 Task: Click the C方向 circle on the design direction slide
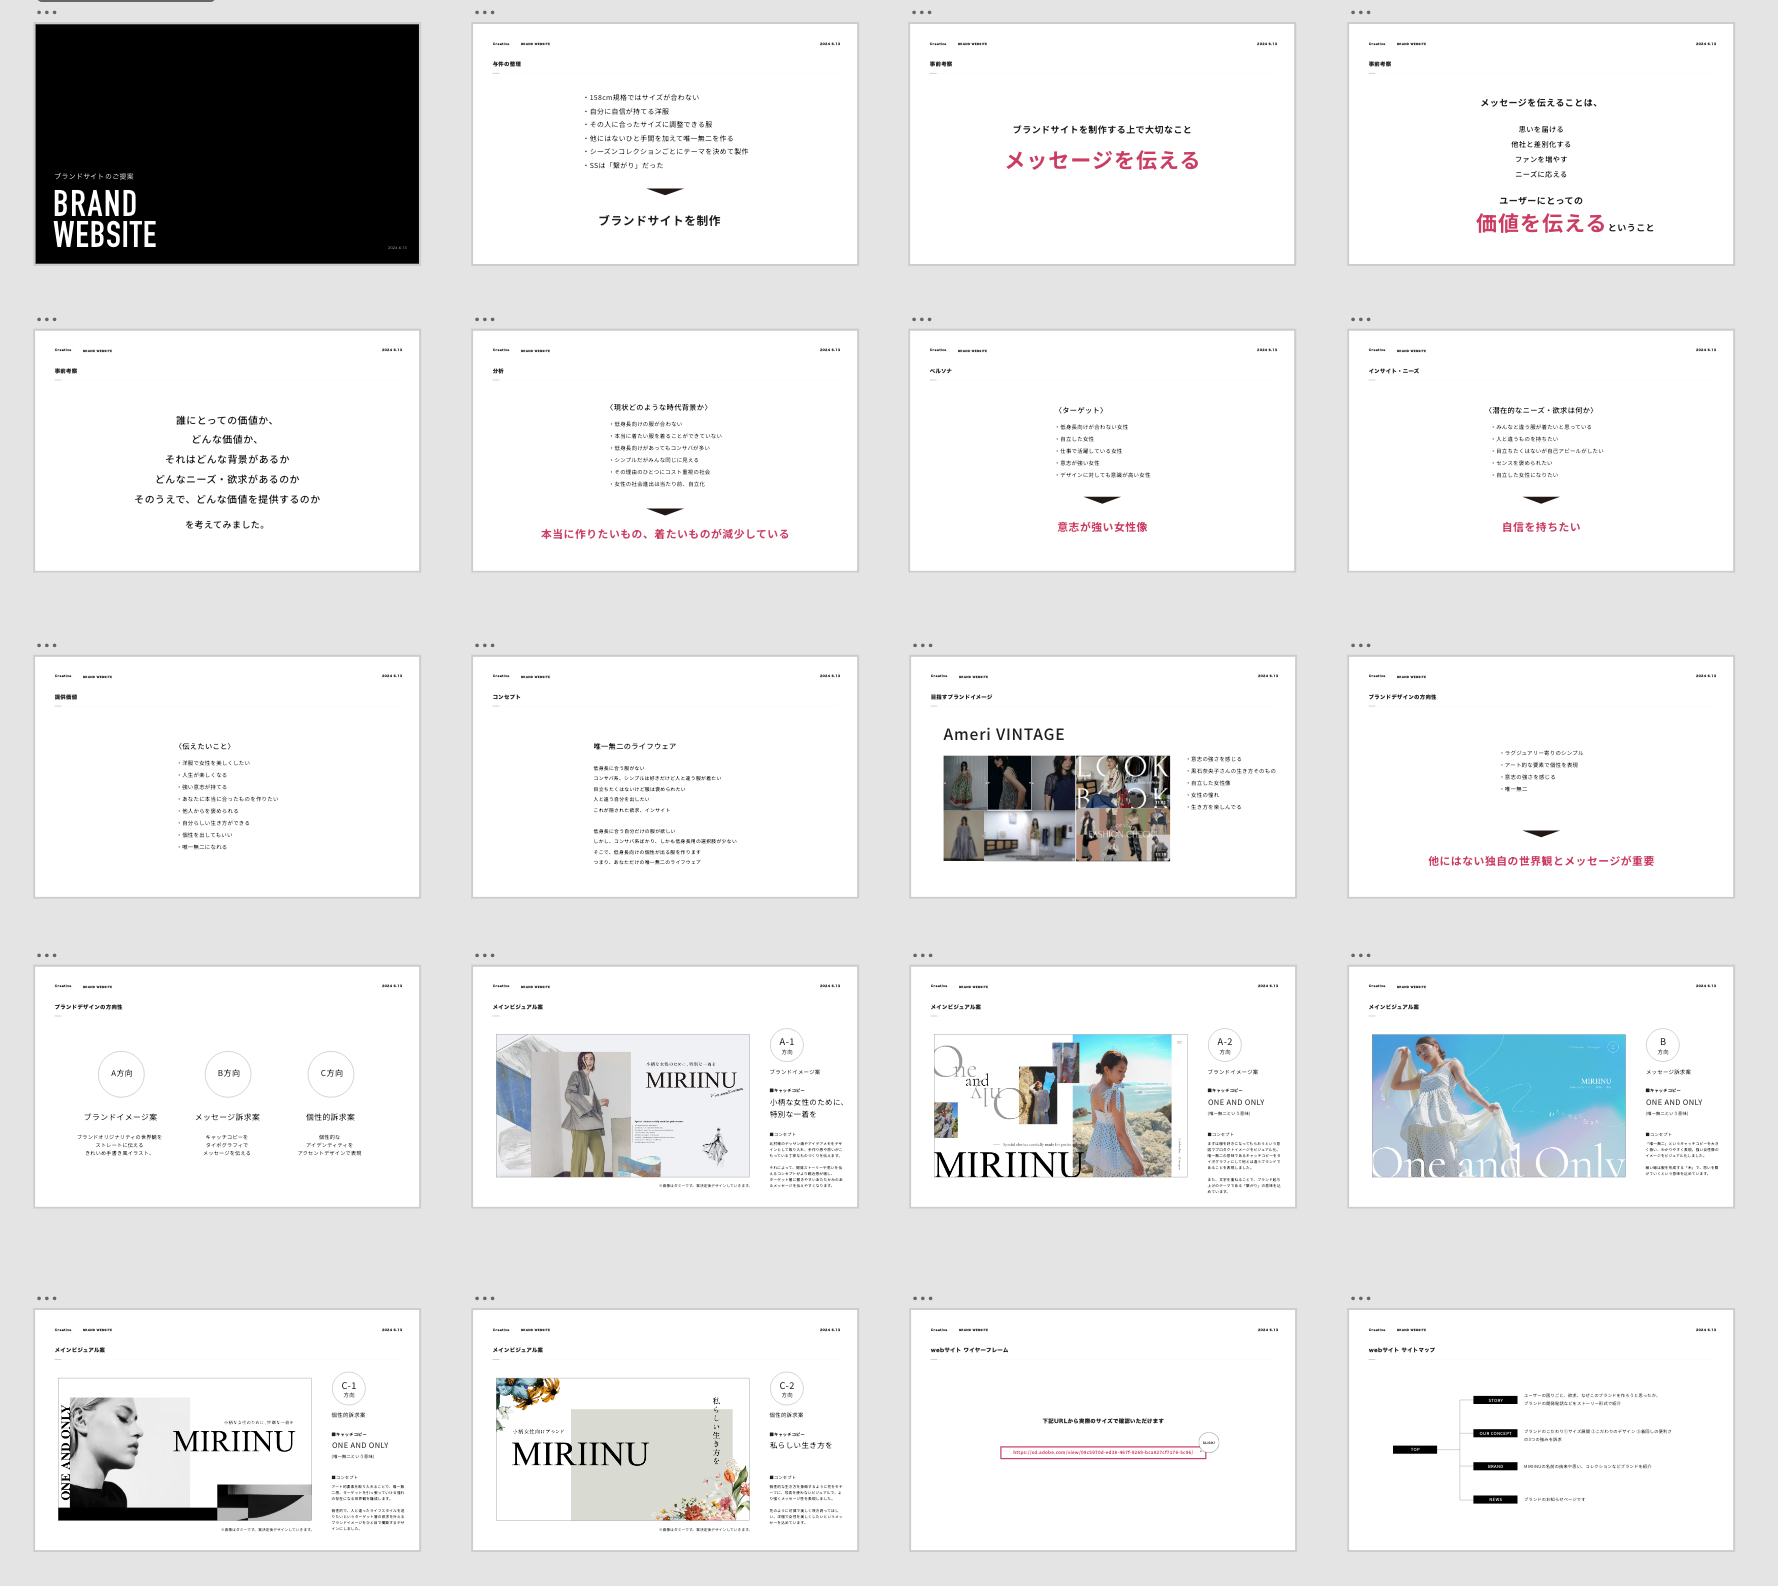(331, 1073)
